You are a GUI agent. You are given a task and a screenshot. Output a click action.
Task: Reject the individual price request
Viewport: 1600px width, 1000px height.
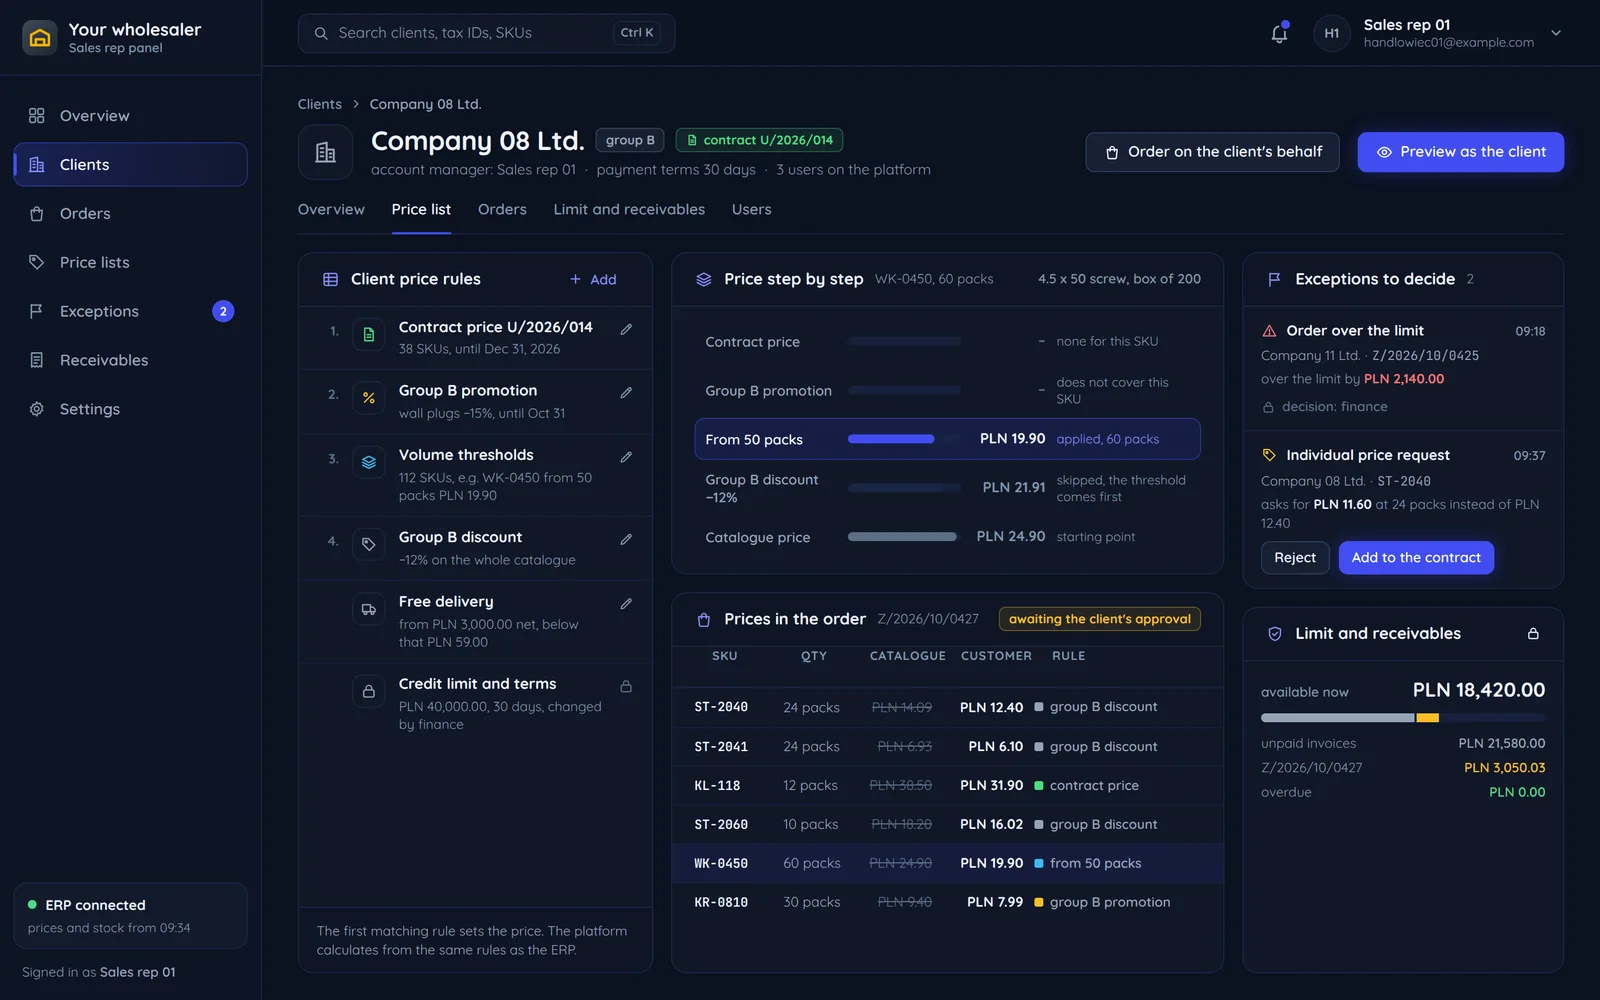point(1295,558)
